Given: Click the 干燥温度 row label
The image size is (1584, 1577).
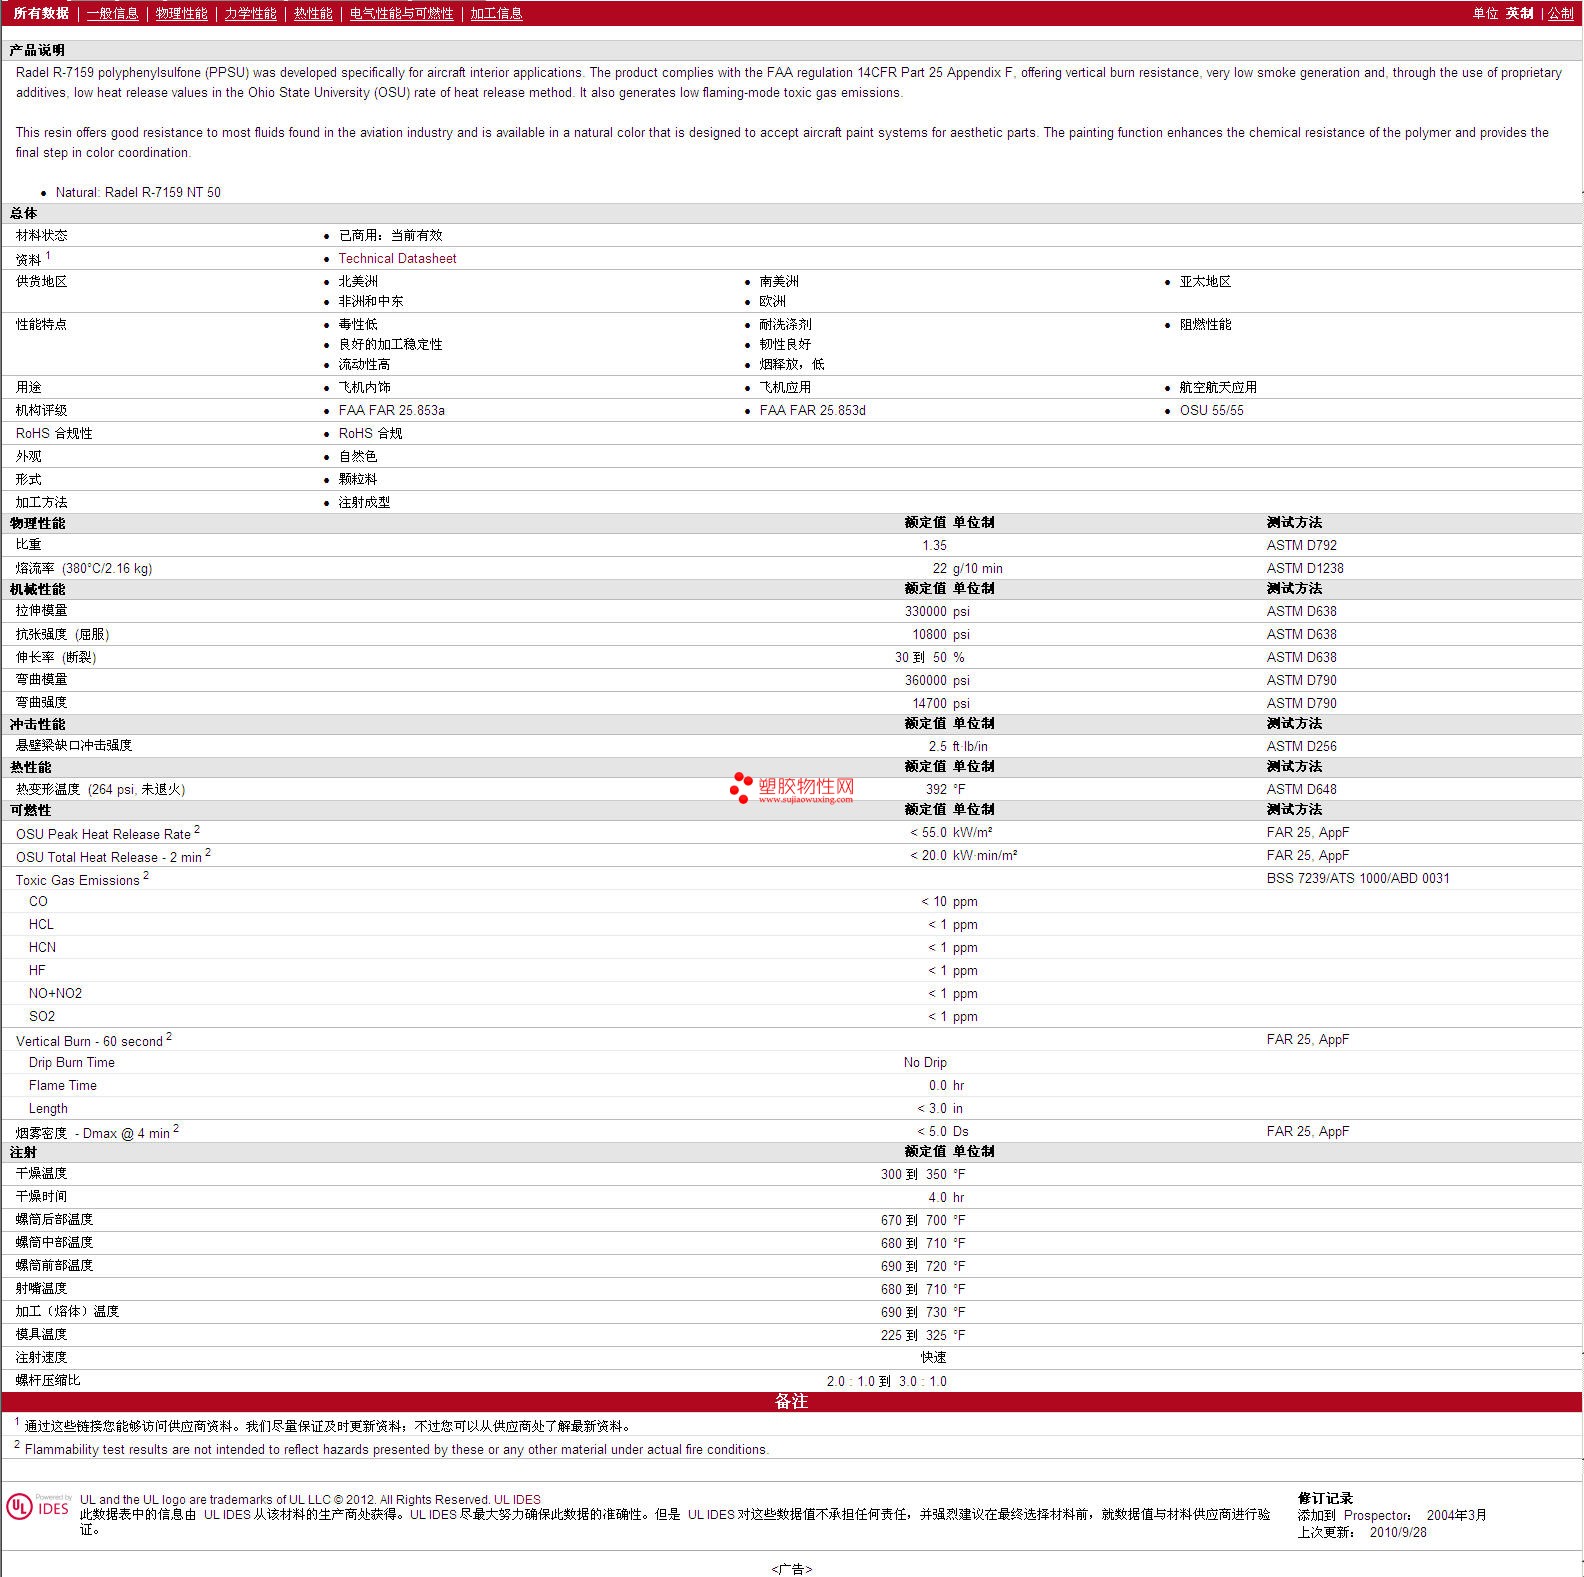Looking at the screenshot, I should (x=41, y=1173).
